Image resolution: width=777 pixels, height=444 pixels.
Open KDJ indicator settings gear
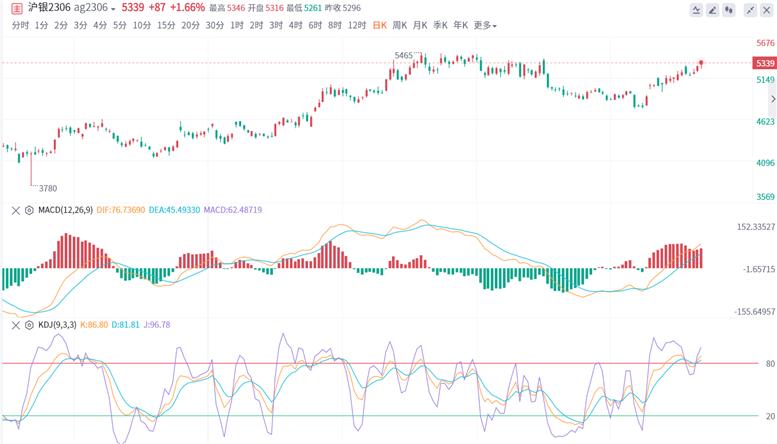pos(29,325)
